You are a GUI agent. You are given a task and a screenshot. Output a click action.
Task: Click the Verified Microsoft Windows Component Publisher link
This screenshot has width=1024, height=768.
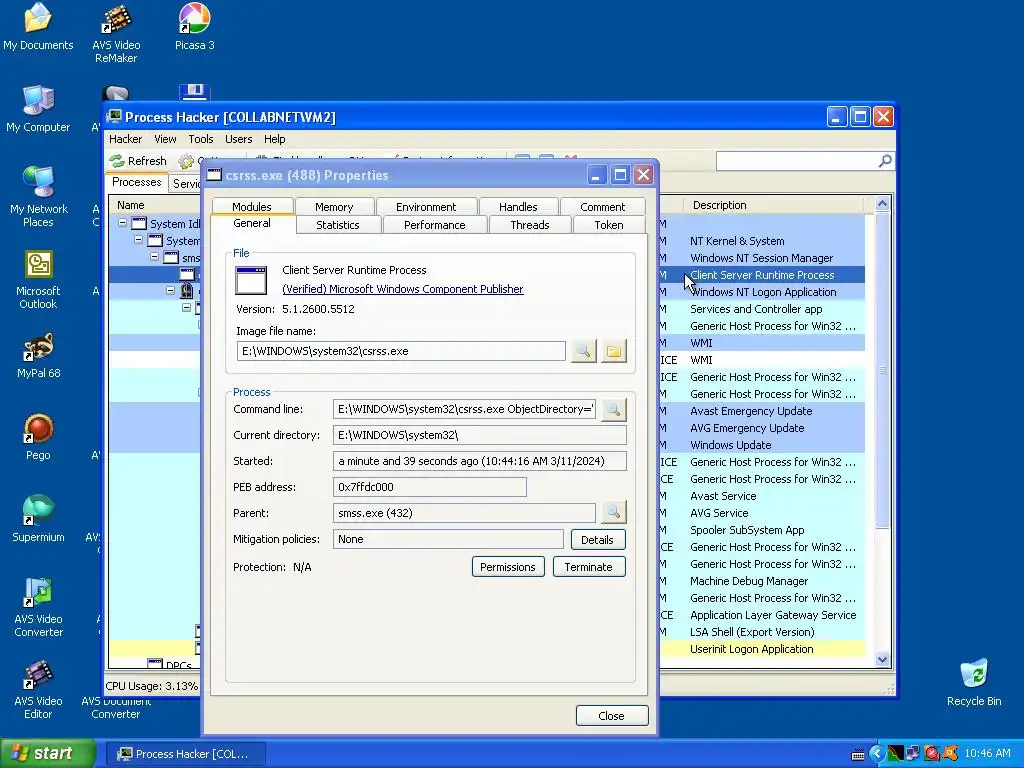[x=402, y=289]
